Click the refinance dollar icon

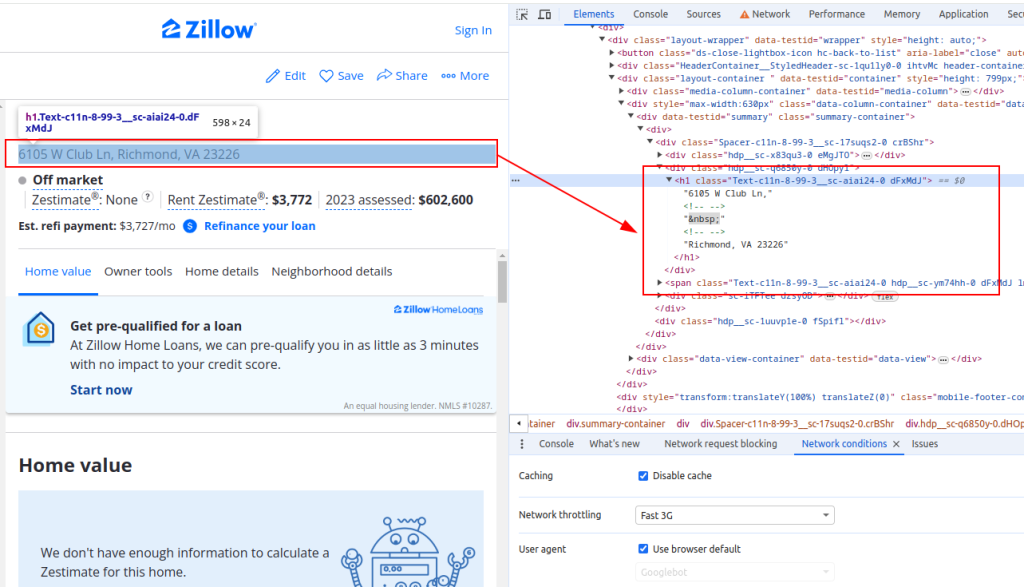[190, 226]
